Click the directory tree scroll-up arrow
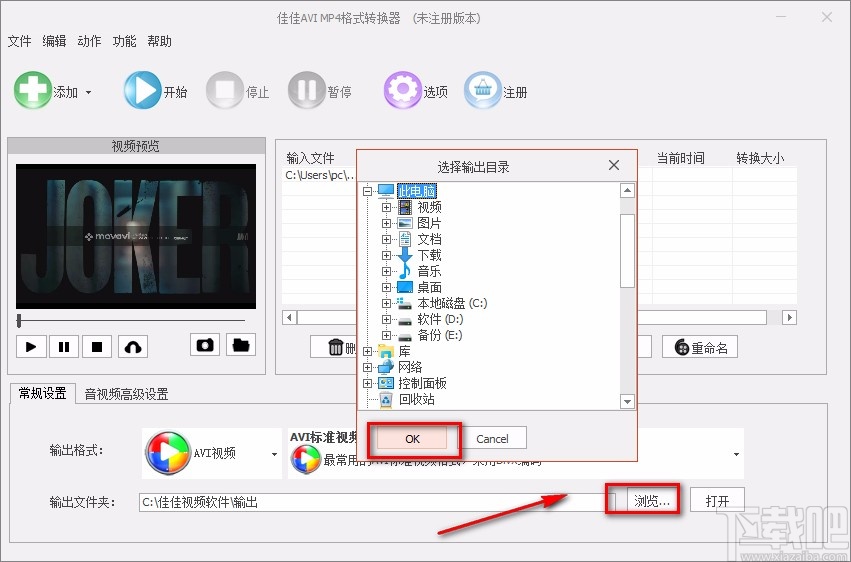The width and height of the screenshot is (851, 562). pyautogui.click(x=627, y=190)
